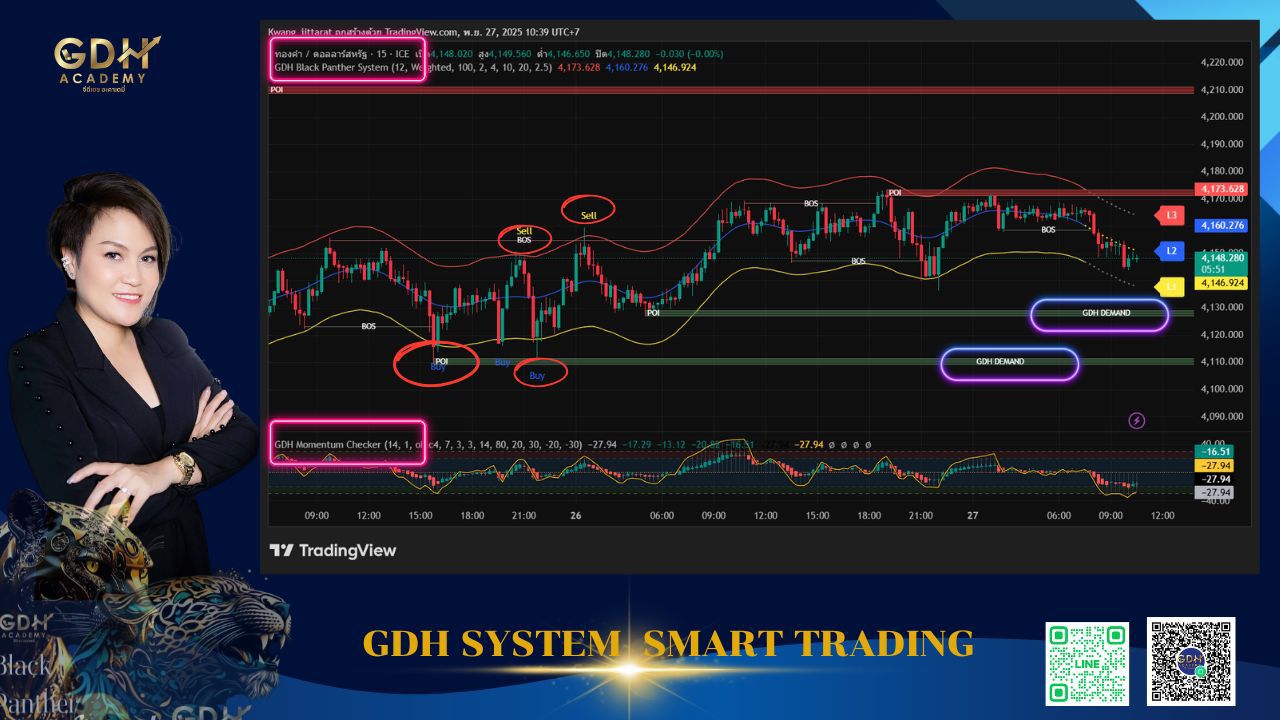
Task: Select the red L3 level tag
Action: coord(1170,215)
